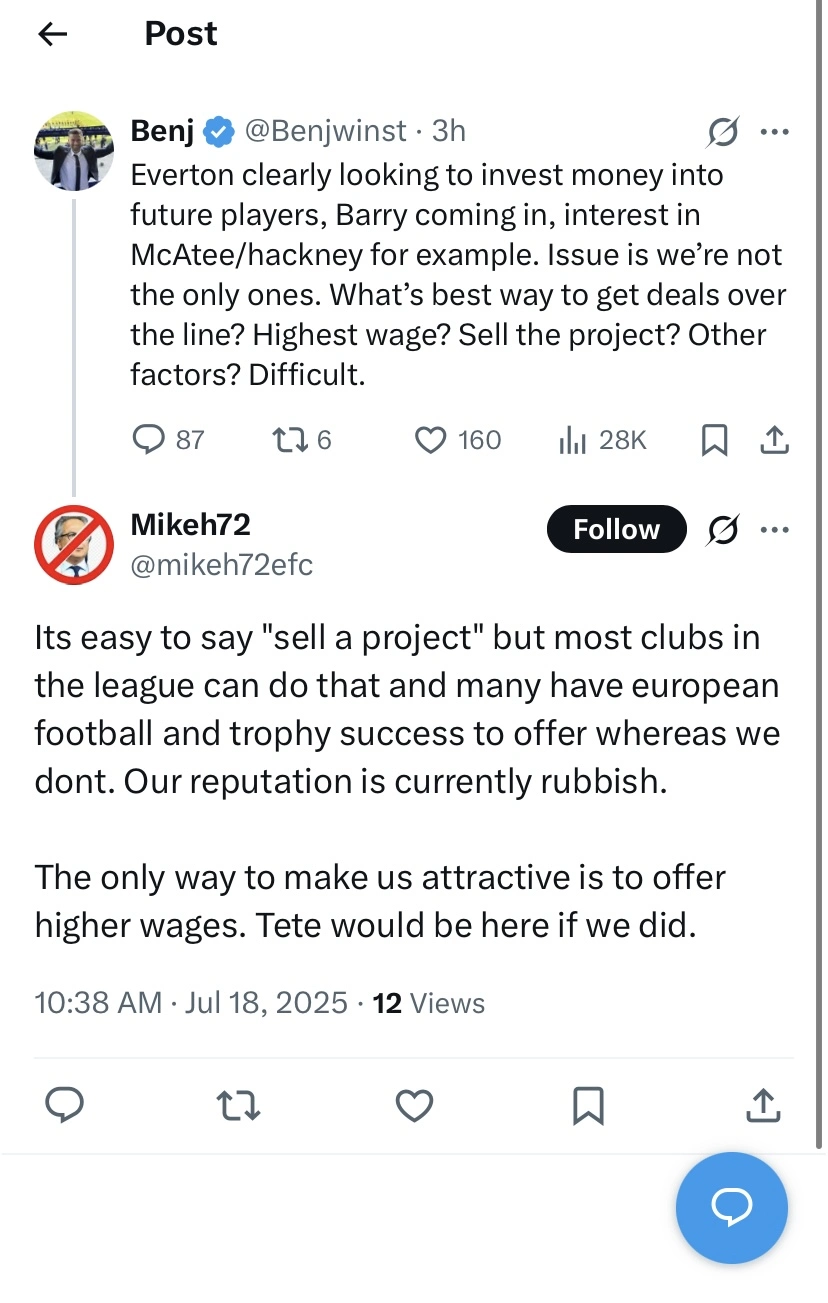This screenshot has height=1303, width=828.
Task: Bookmark Mikeh72's post
Action: 588,1105
